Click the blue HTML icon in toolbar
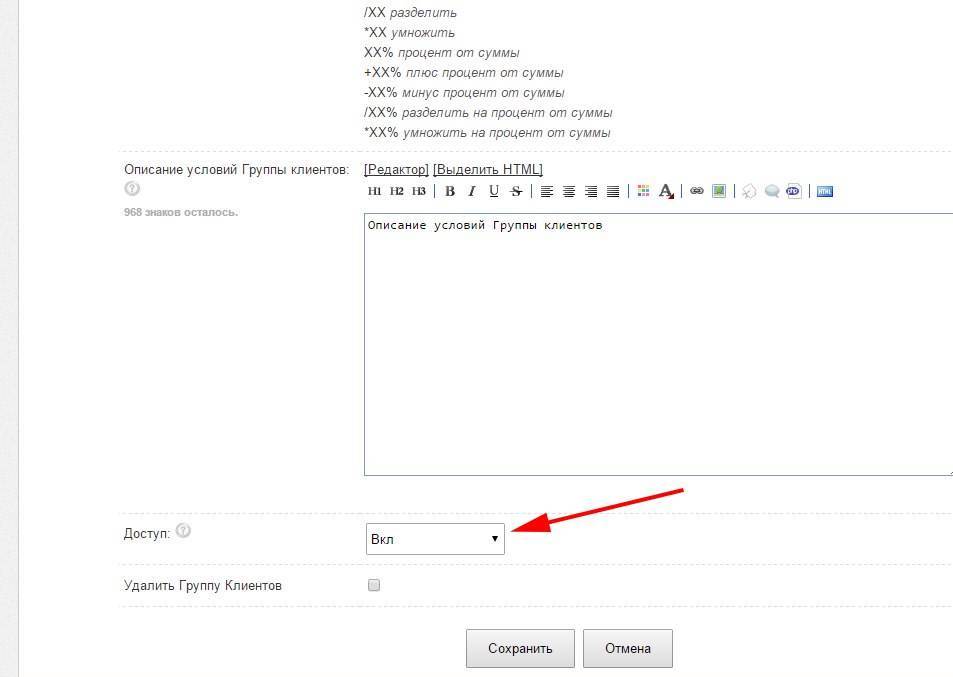The image size is (953, 677). (825, 191)
